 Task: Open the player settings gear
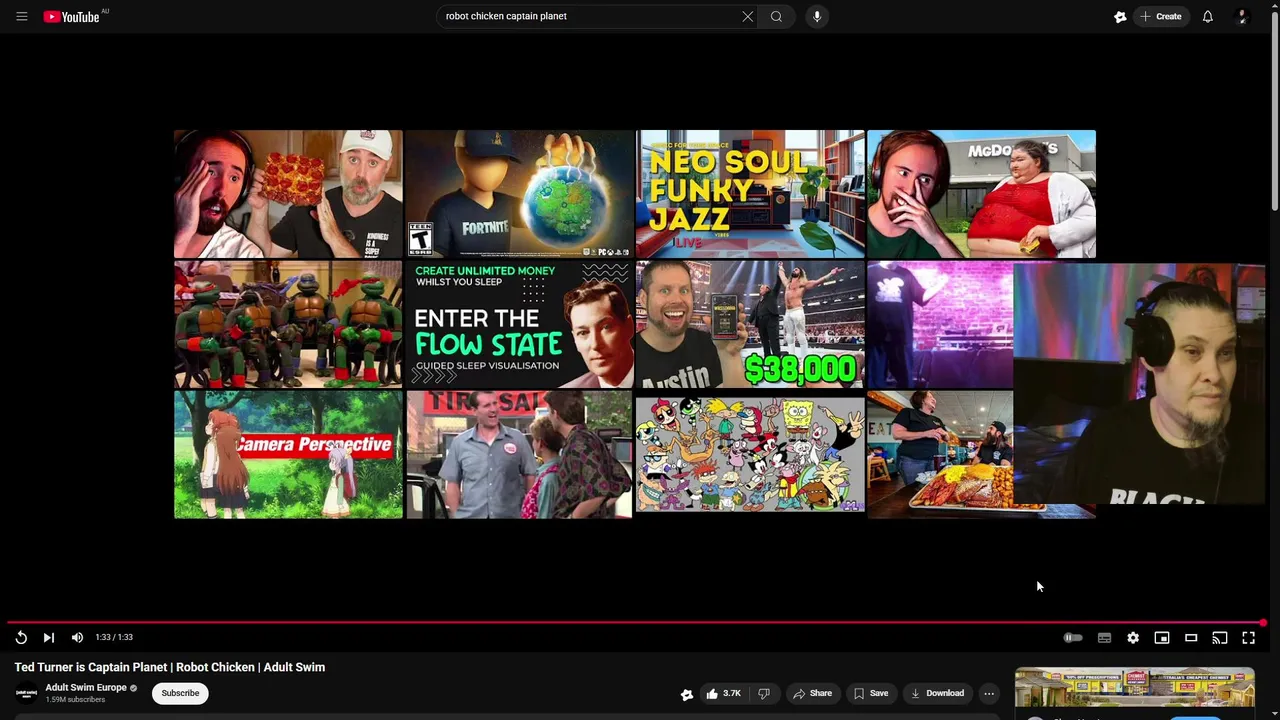pos(1133,637)
